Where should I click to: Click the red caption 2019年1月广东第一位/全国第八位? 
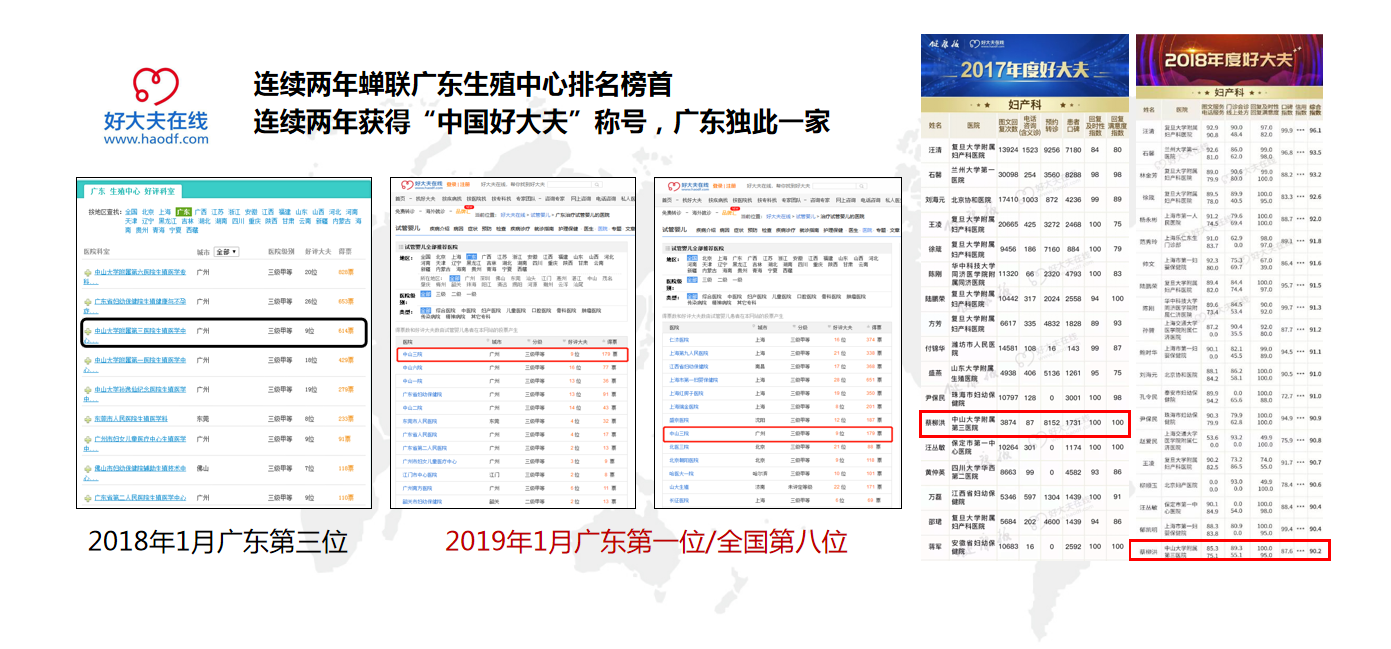coord(646,541)
